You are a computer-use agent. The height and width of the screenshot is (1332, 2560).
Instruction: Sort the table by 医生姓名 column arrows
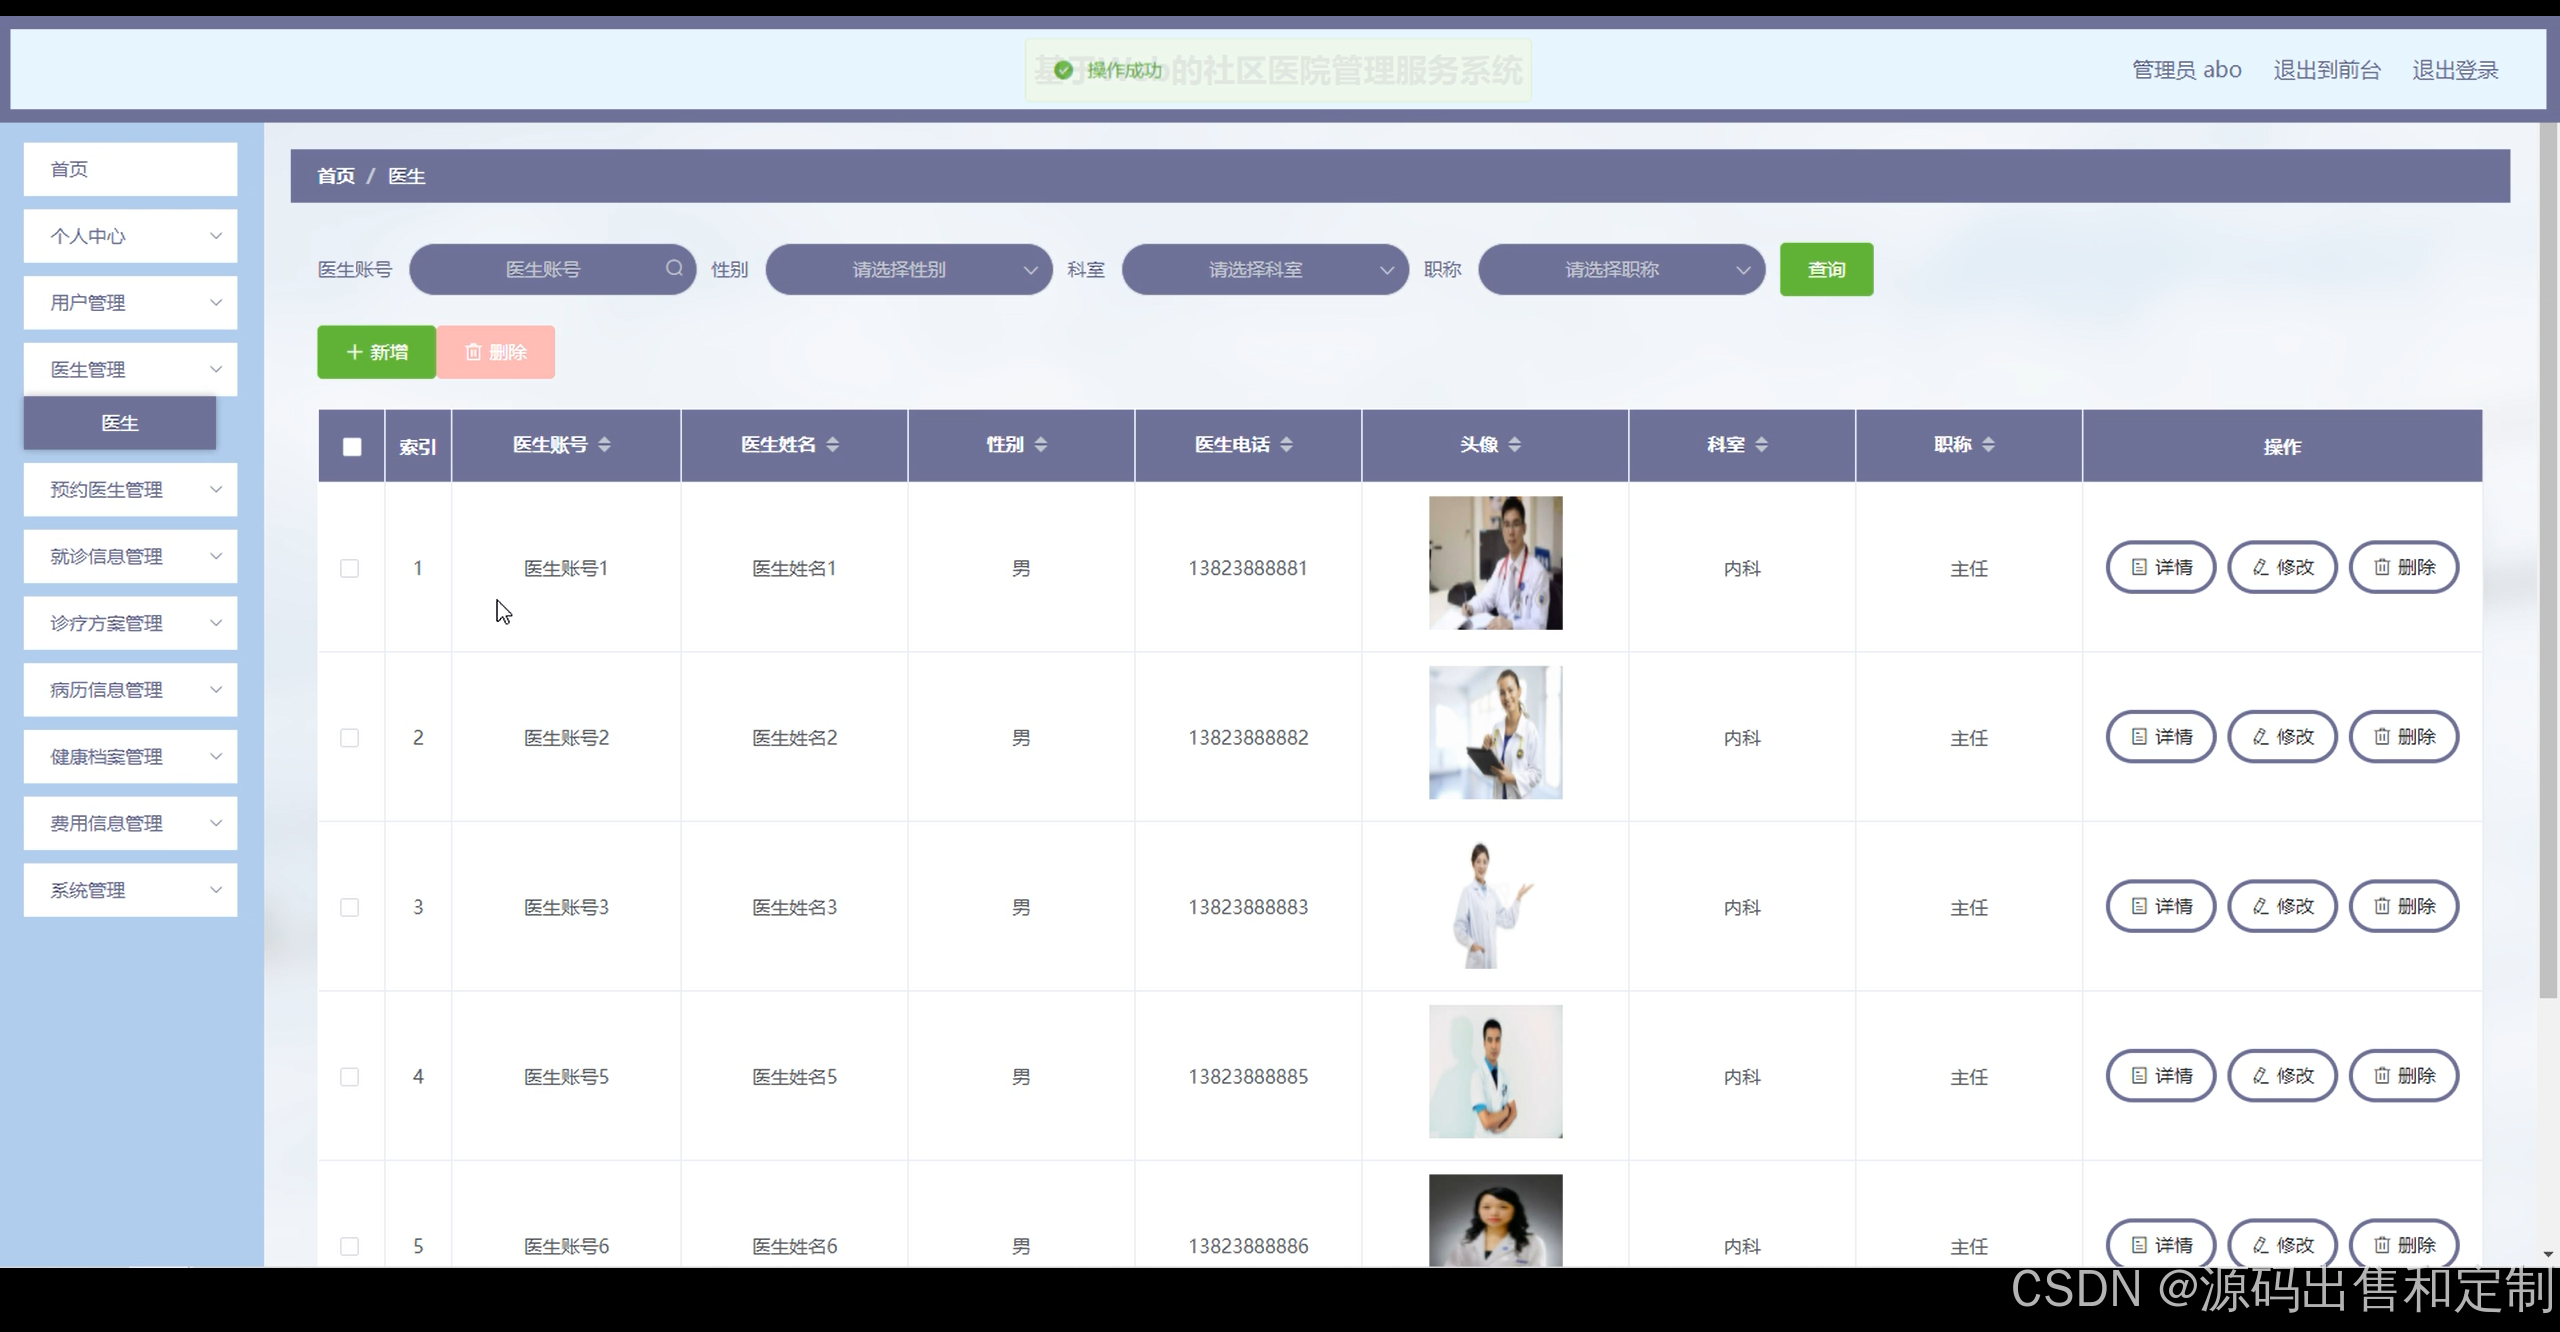click(x=832, y=445)
